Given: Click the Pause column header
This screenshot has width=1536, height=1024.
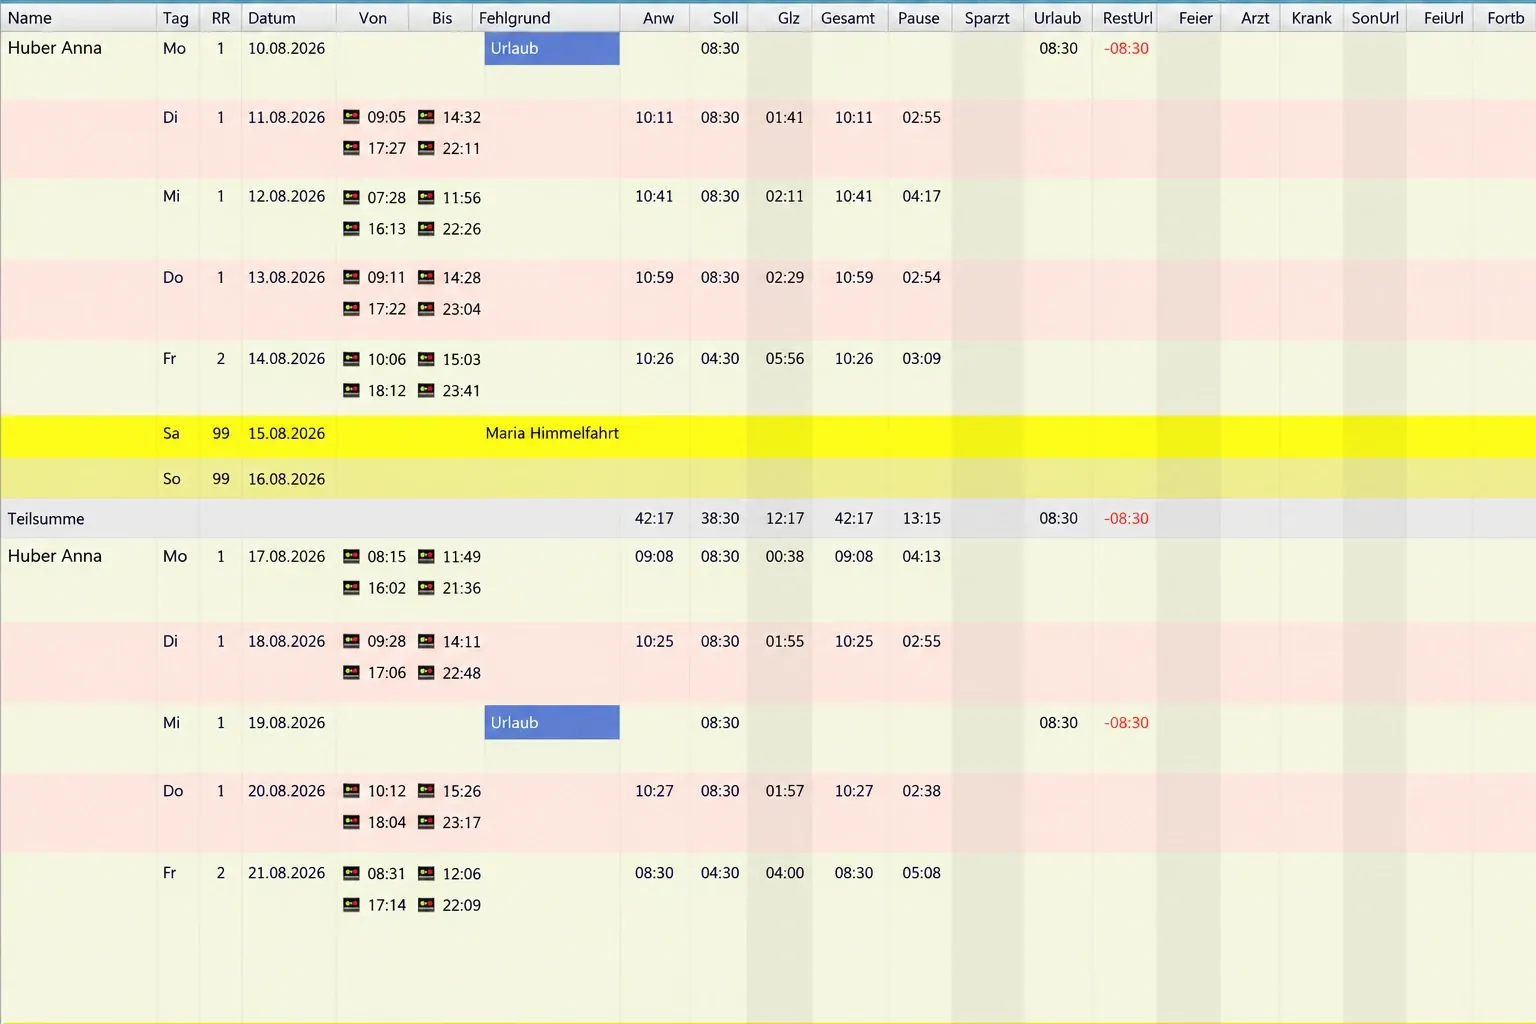Looking at the screenshot, I should [919, 17].
